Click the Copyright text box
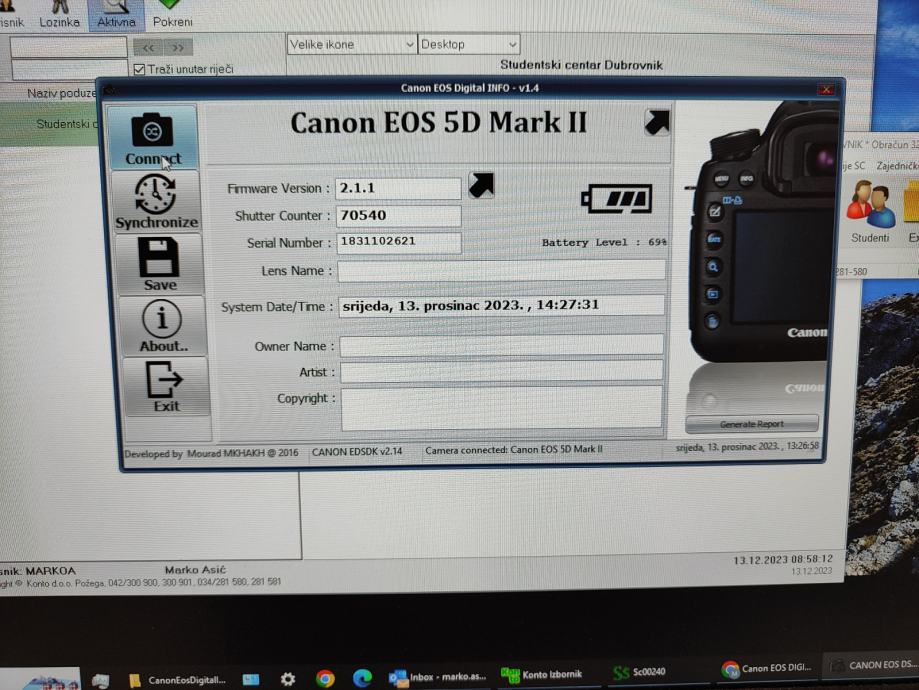This screenshot has width=919, height=690. (502, 408)
